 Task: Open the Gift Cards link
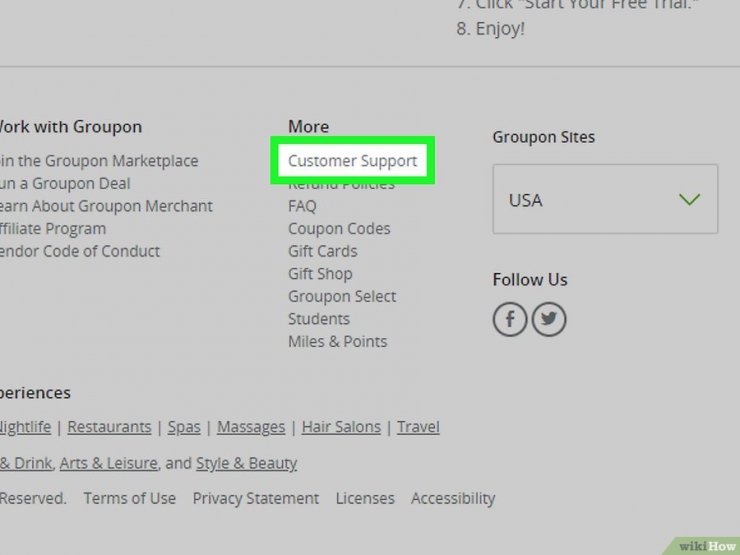pos(323,251)
